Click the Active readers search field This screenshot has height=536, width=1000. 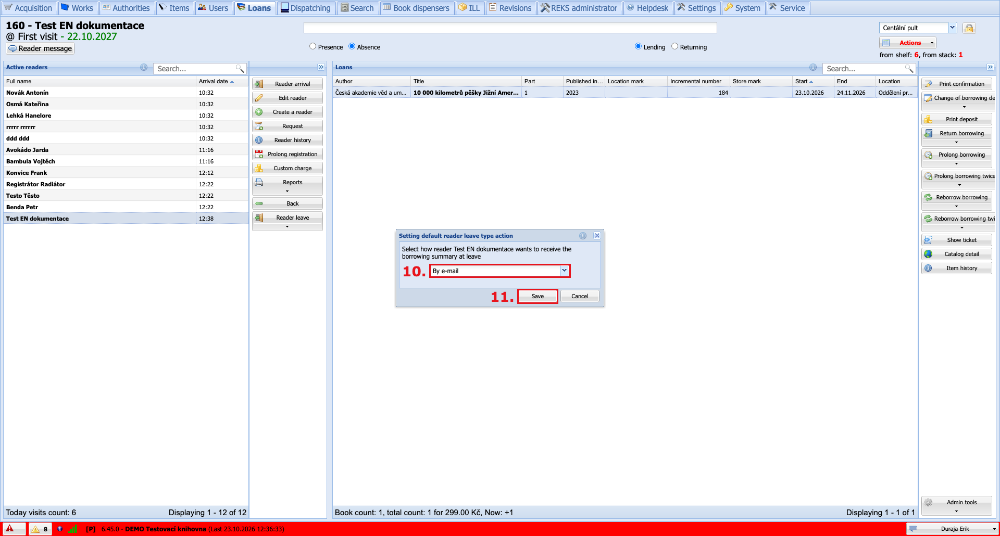[195, 68]
